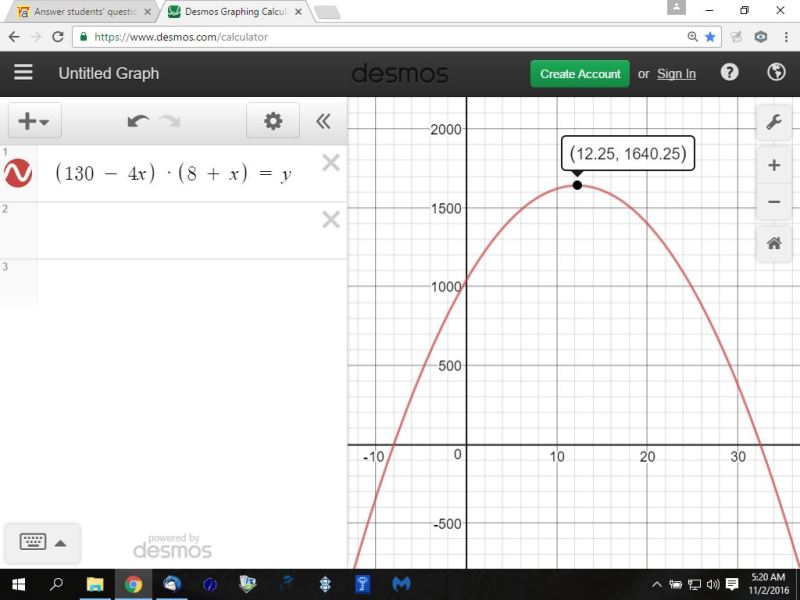
Task: Delete expression 1
Action: 331,163
